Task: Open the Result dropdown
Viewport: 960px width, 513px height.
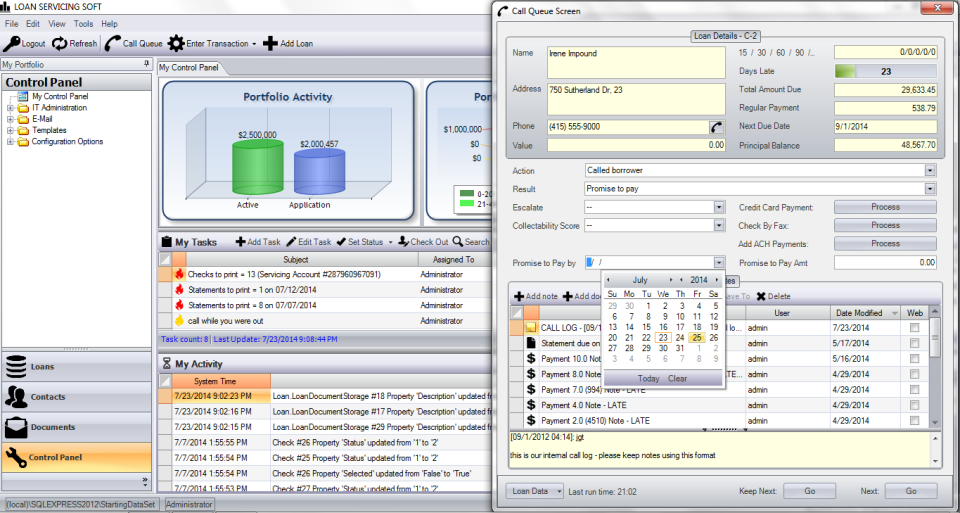Action: 930,189
